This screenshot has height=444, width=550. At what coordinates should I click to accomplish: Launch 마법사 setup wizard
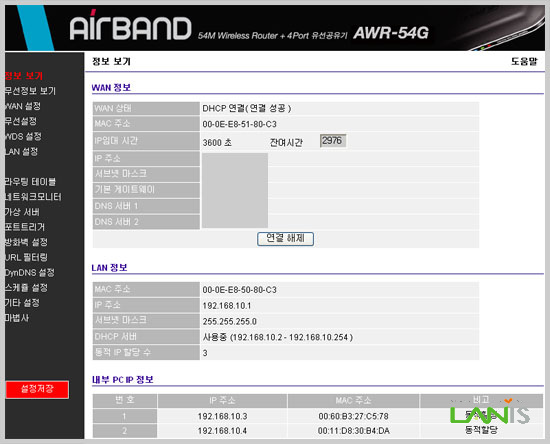pos(17,318)
